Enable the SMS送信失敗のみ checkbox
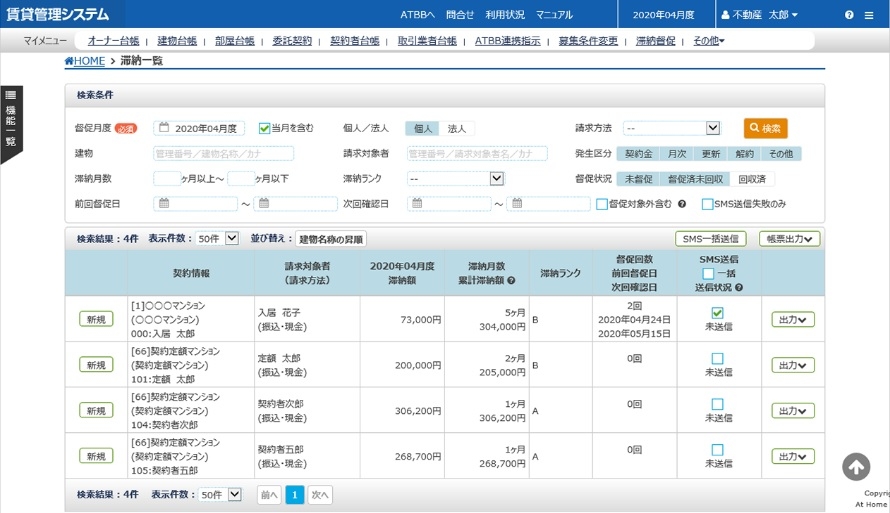 [707, 204]
